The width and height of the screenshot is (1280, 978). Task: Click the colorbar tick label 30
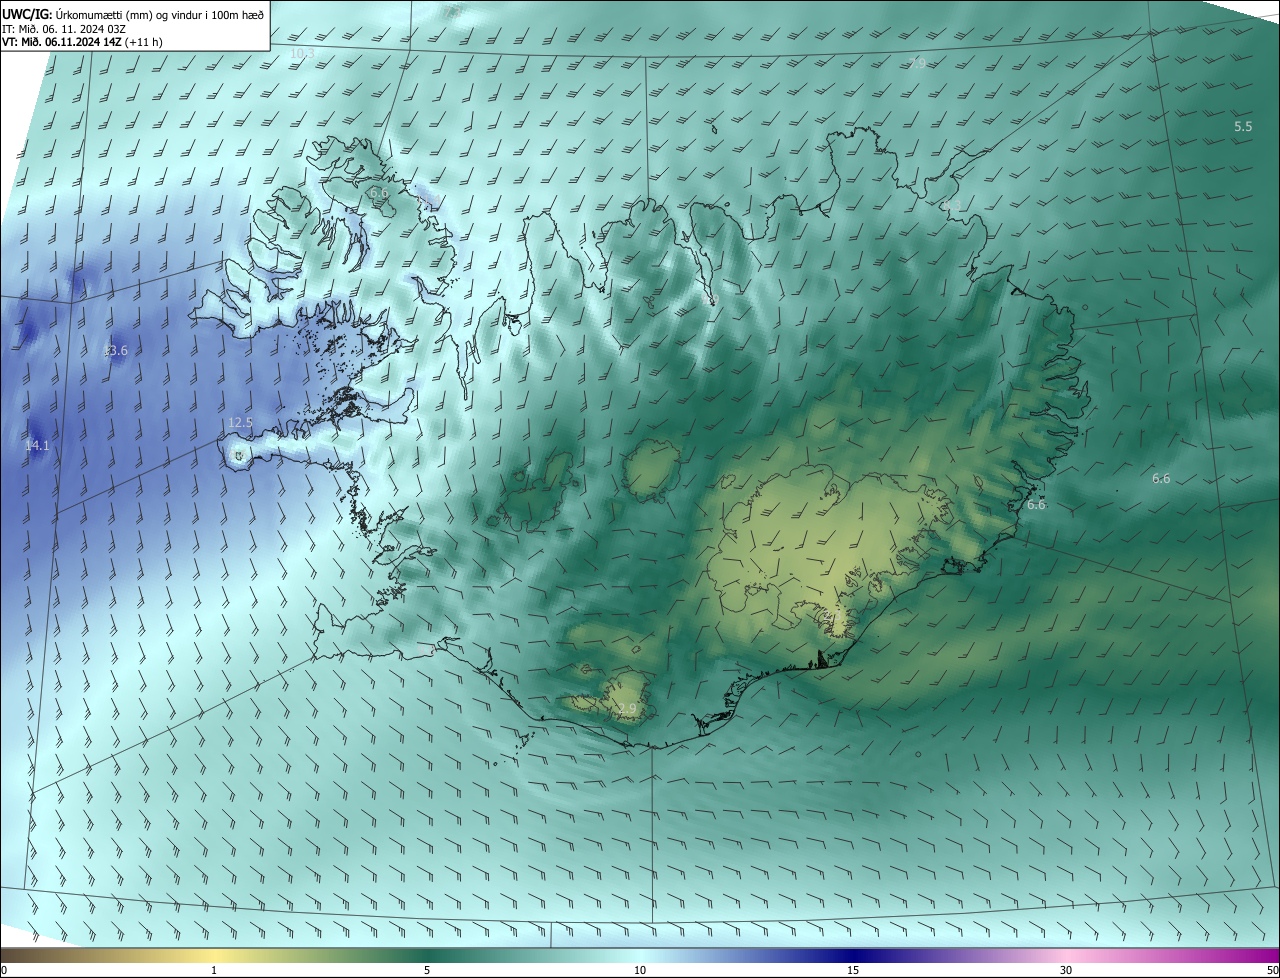pyautogui.click(x=1066, y=971)
